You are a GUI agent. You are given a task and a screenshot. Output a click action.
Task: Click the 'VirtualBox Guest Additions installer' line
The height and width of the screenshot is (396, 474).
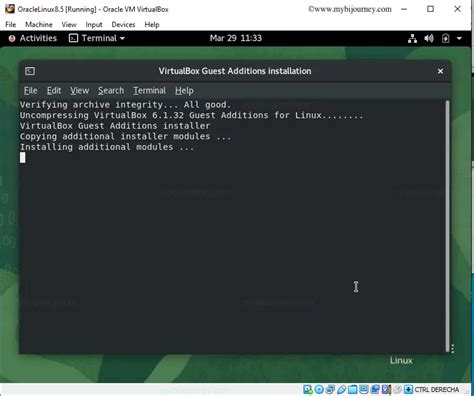[115, 126]
